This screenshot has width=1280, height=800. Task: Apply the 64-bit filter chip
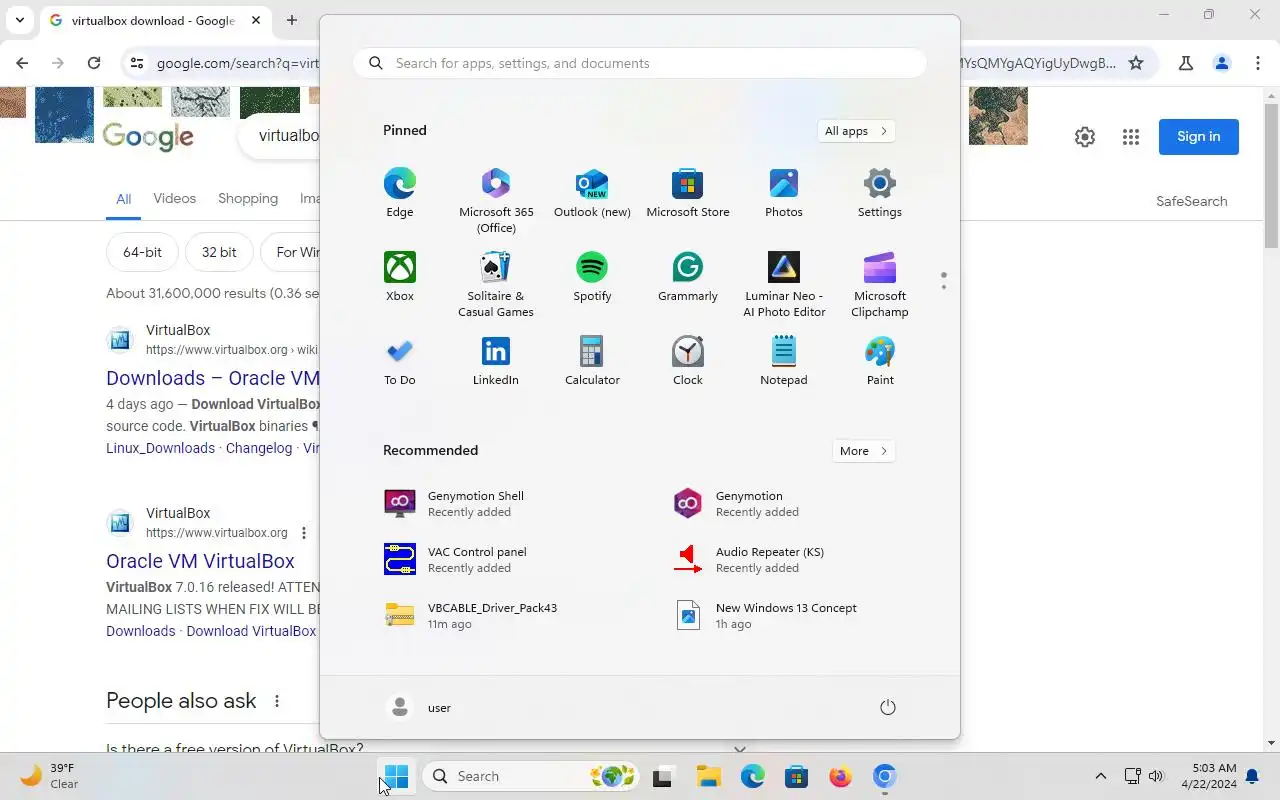[x=142, y=252]
